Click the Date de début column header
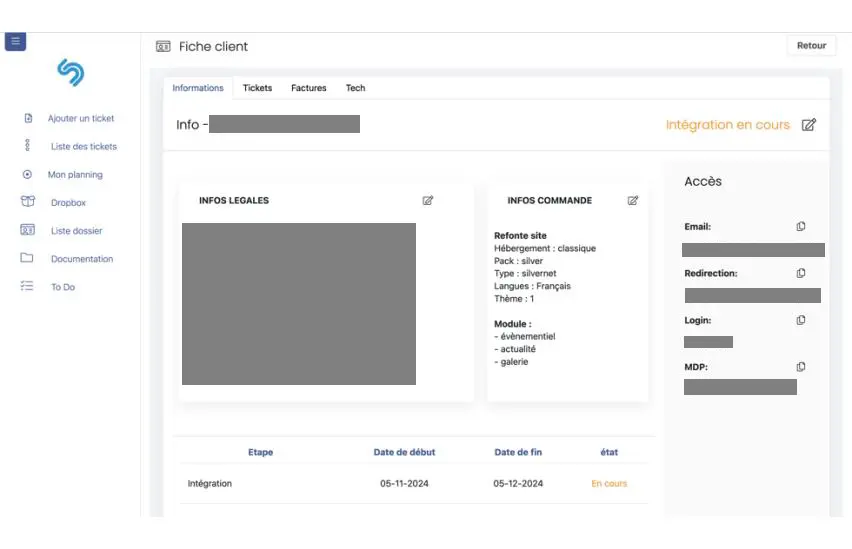Image resolution: width=852 pixels, height=549 pixels. (x=404, y=452)
